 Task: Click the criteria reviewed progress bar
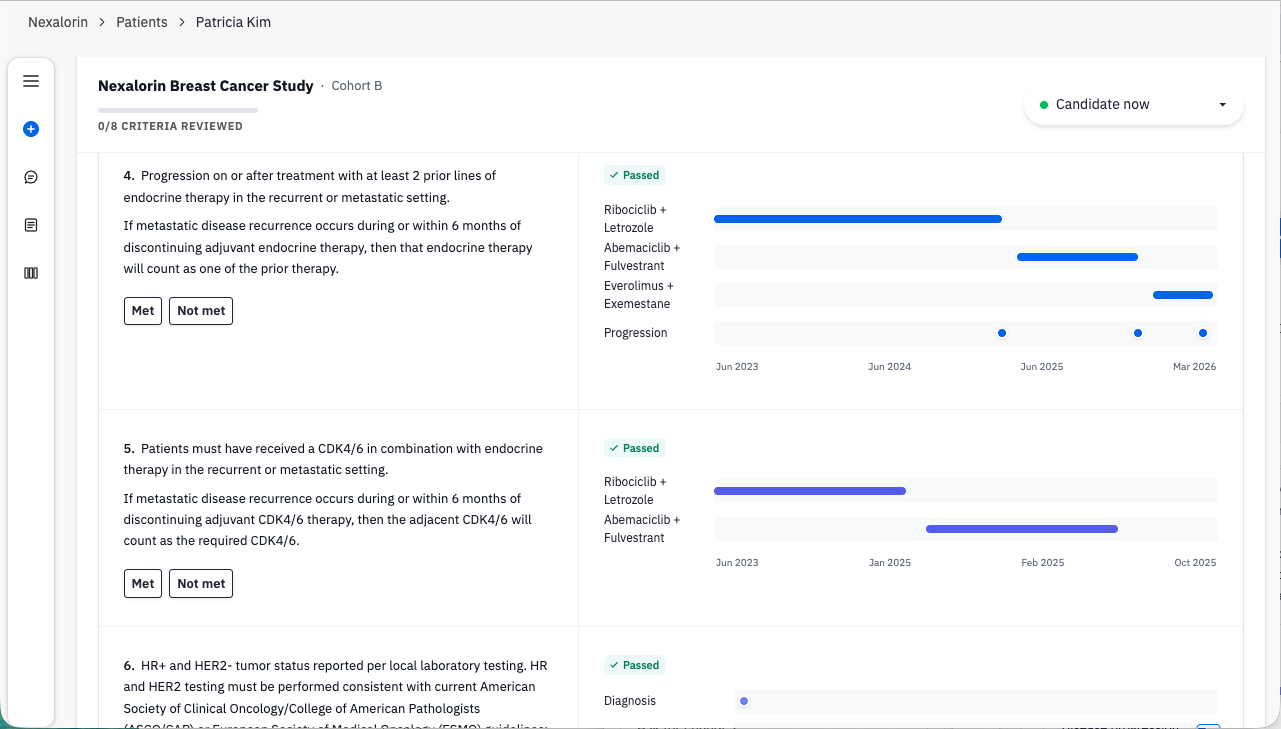[x=178, y=110]
